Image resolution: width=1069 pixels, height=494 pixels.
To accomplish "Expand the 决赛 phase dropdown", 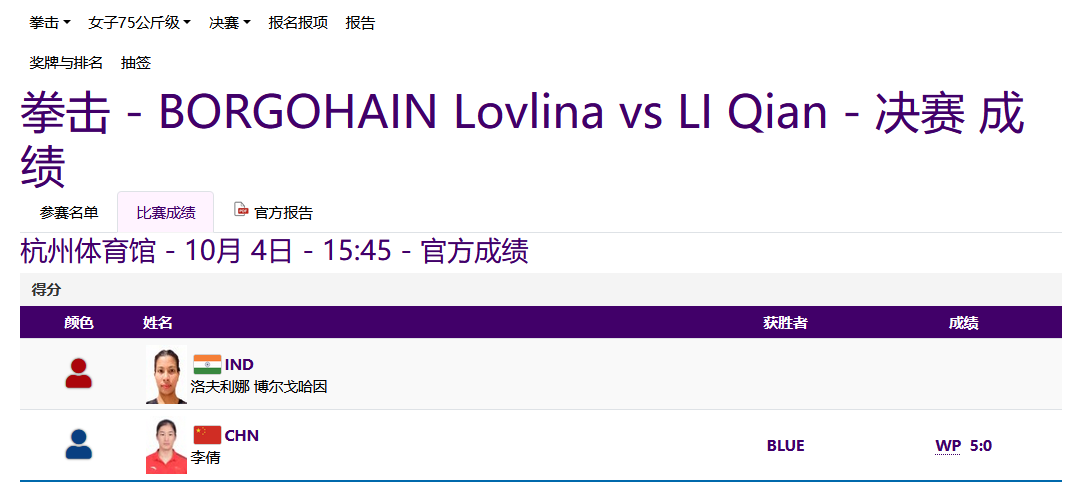I will 229,23.
